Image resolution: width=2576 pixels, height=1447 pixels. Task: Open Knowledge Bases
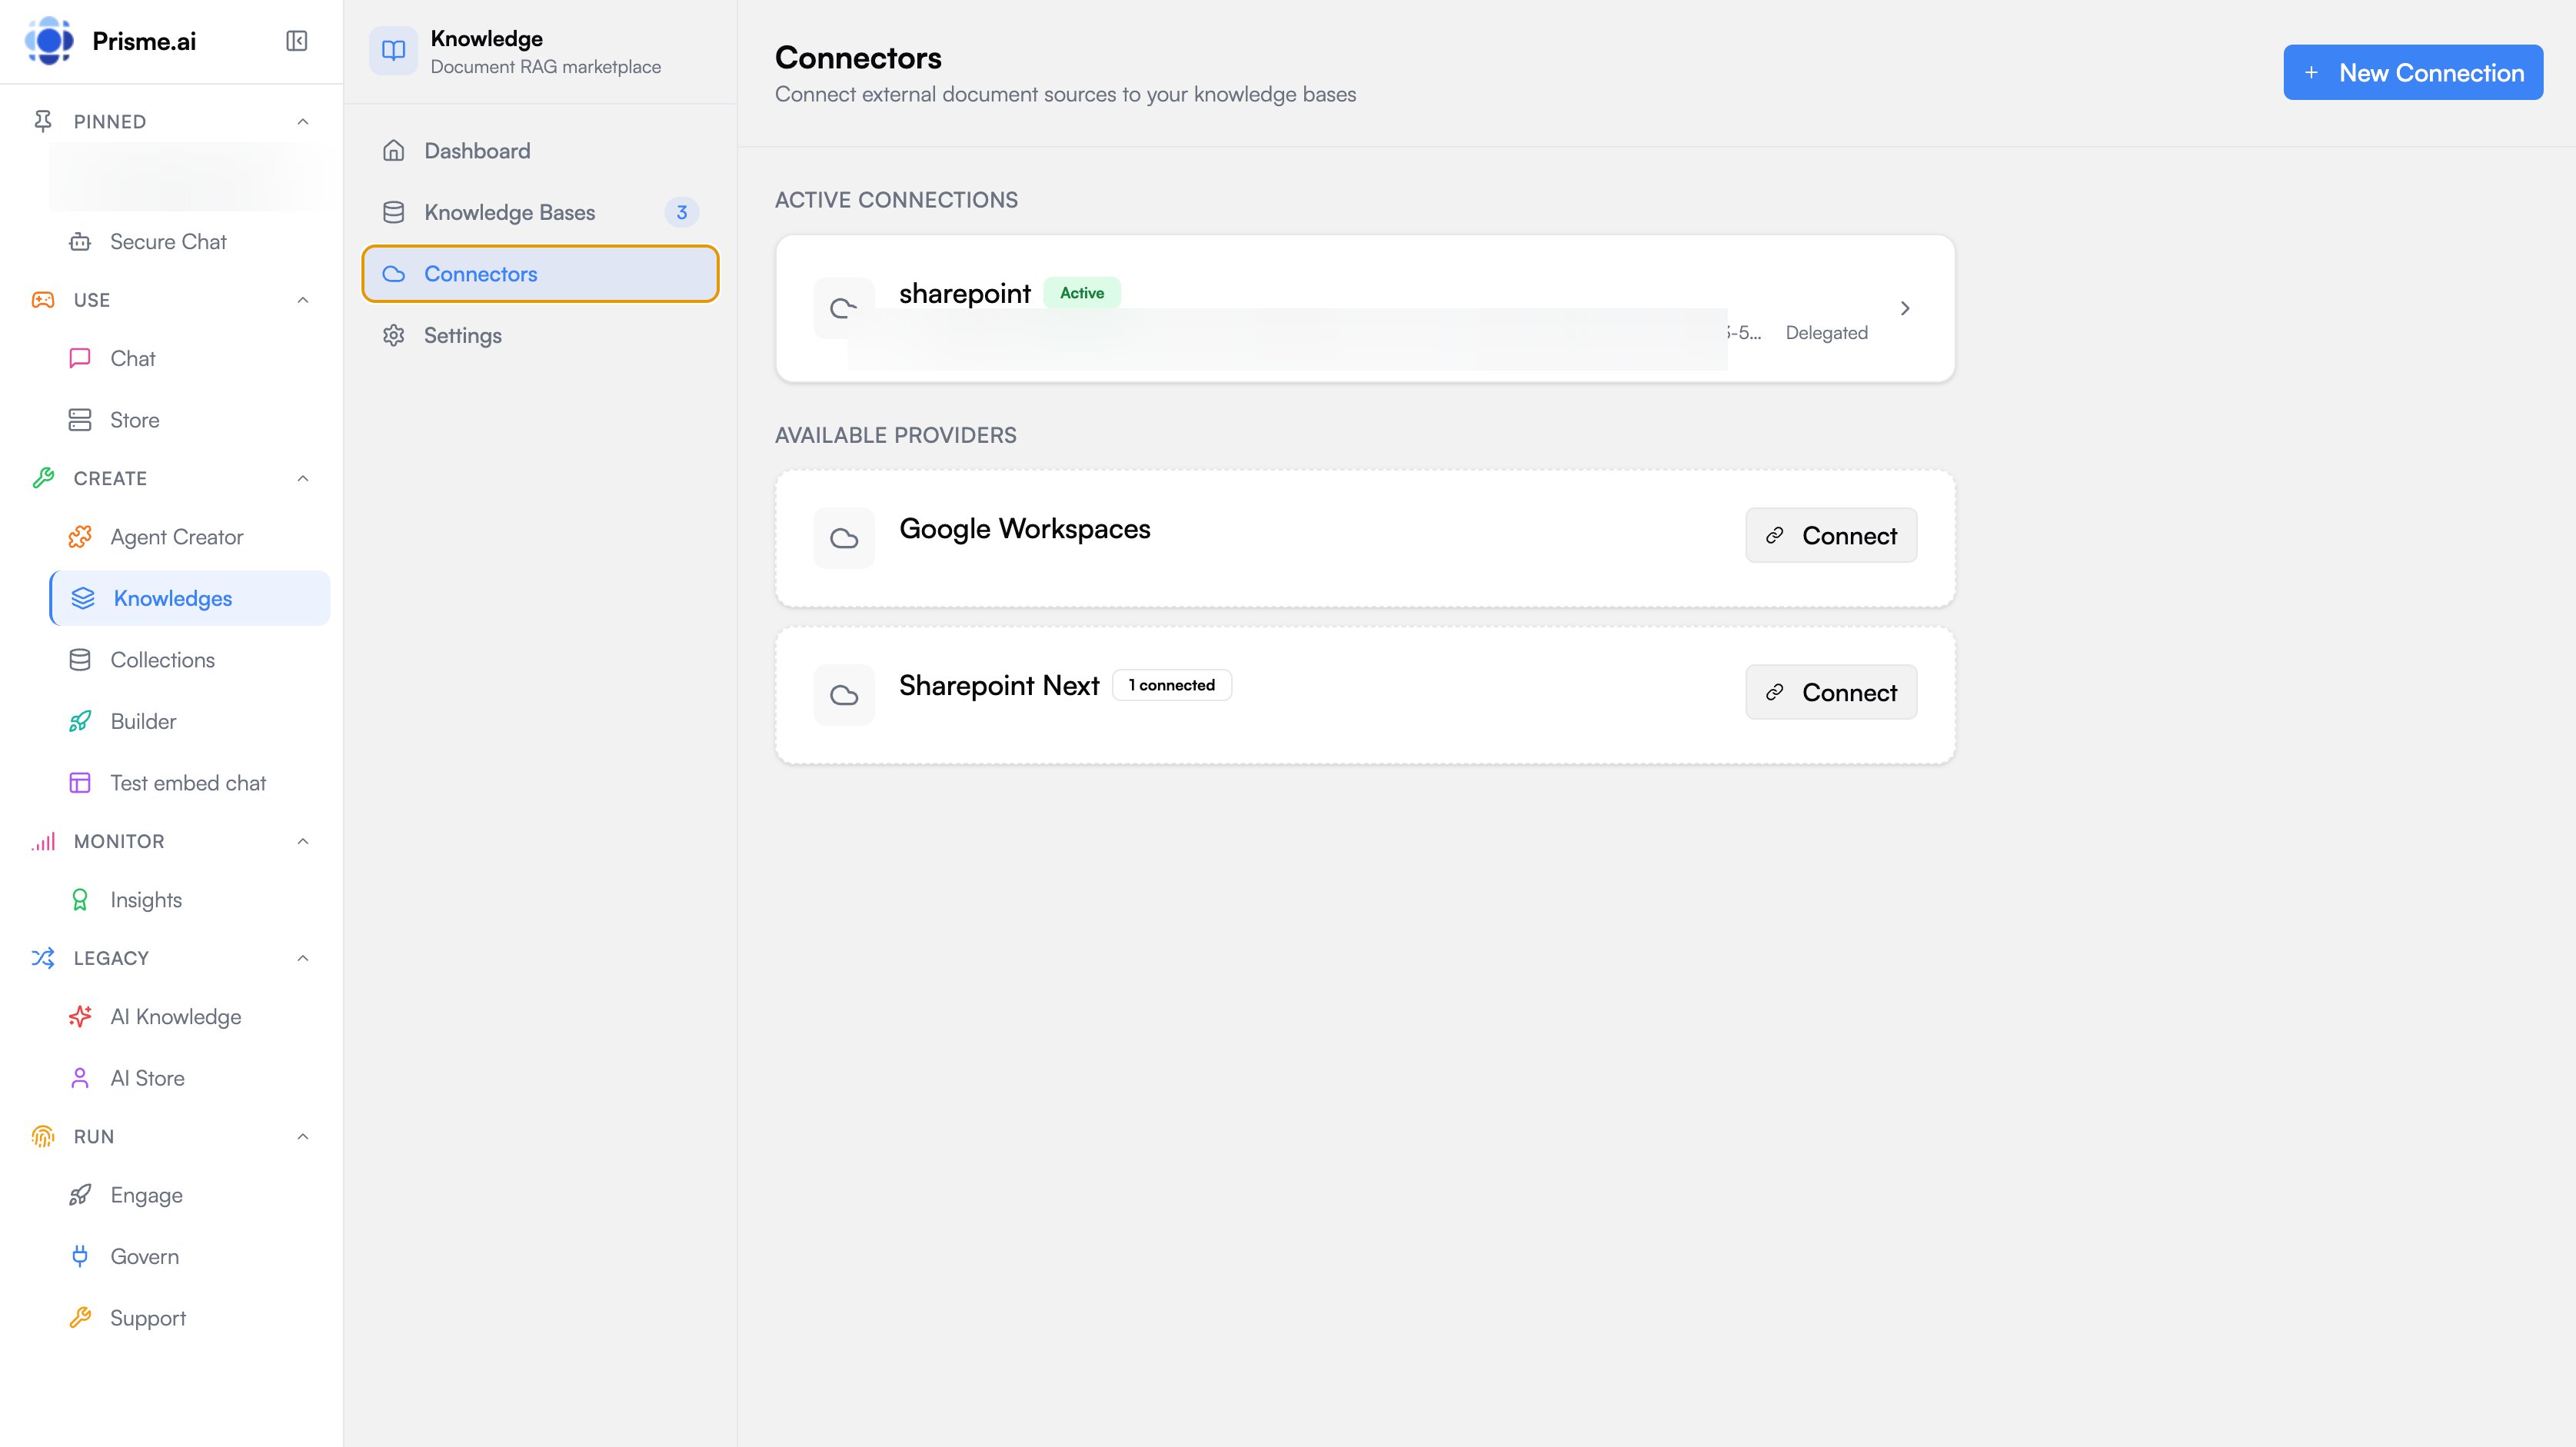(540, 212)
